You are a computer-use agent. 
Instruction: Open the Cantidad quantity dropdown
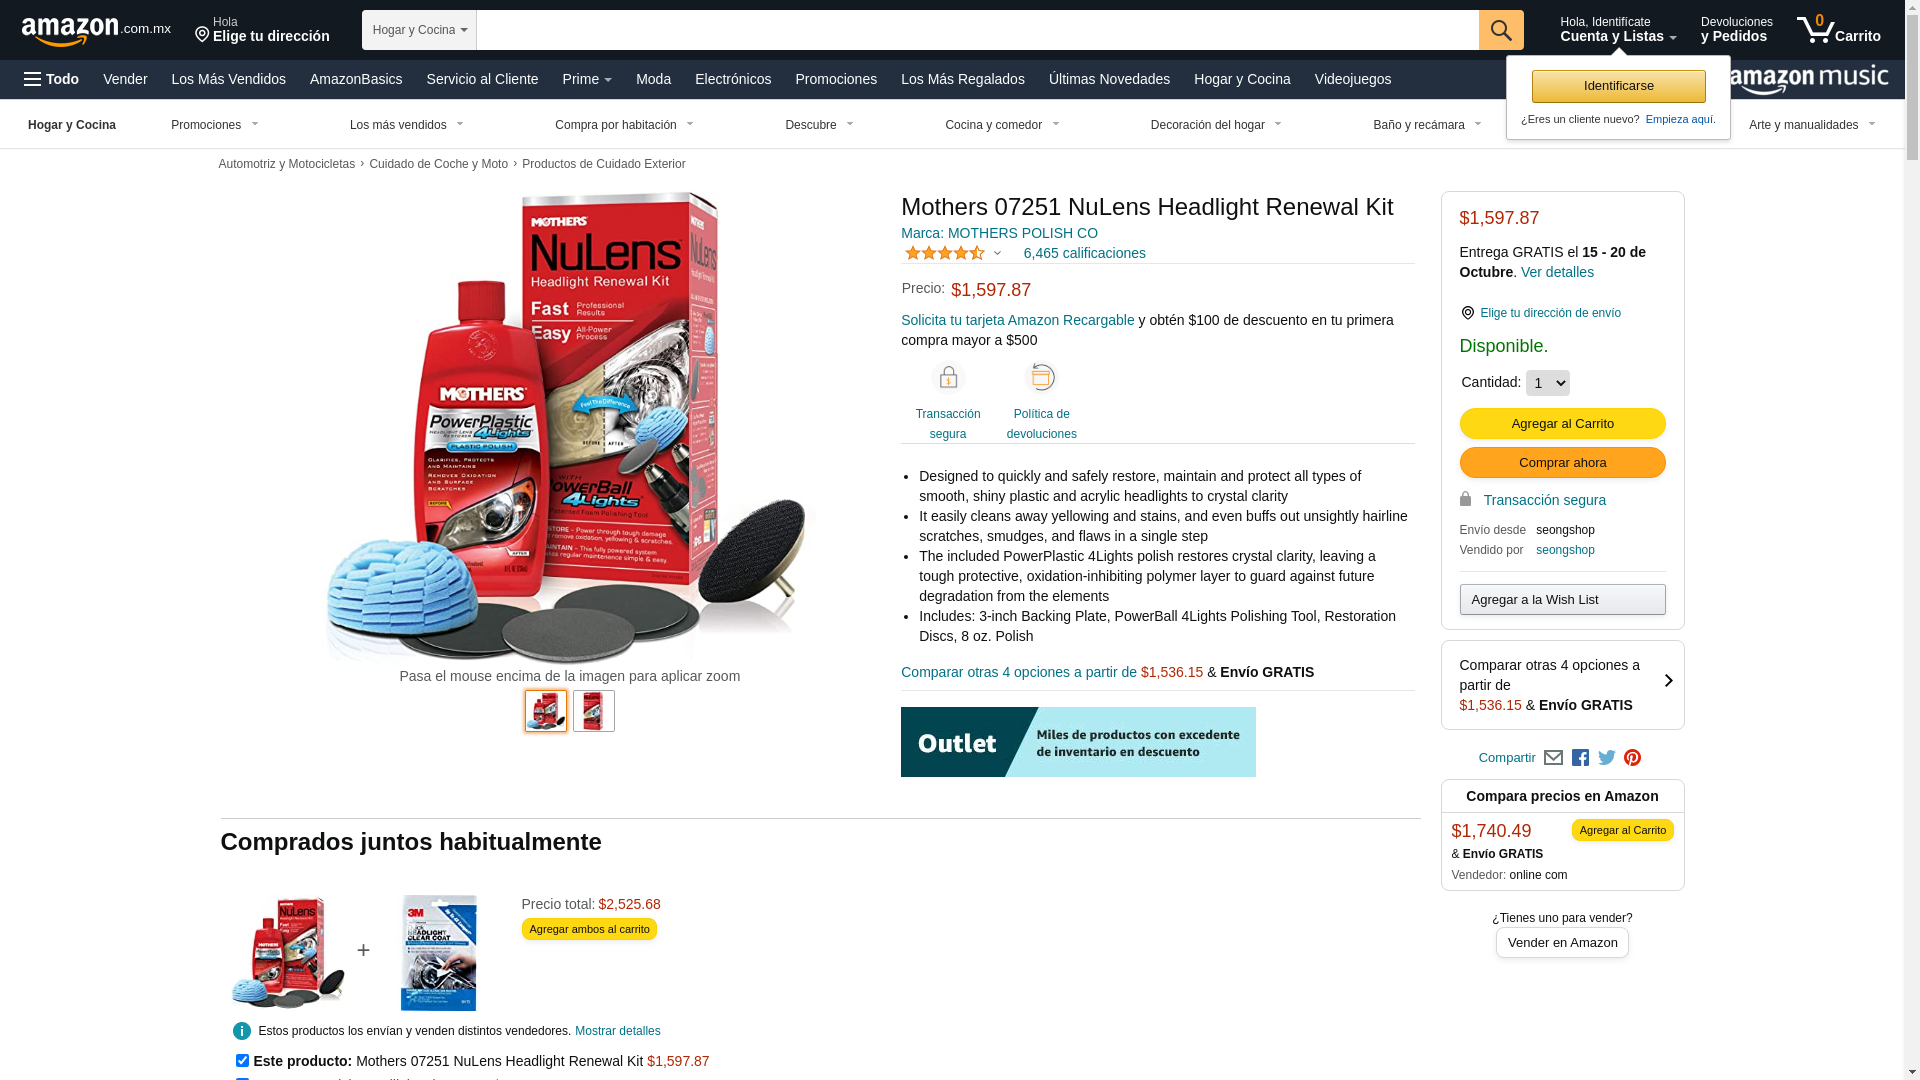tap(1547, 383)
